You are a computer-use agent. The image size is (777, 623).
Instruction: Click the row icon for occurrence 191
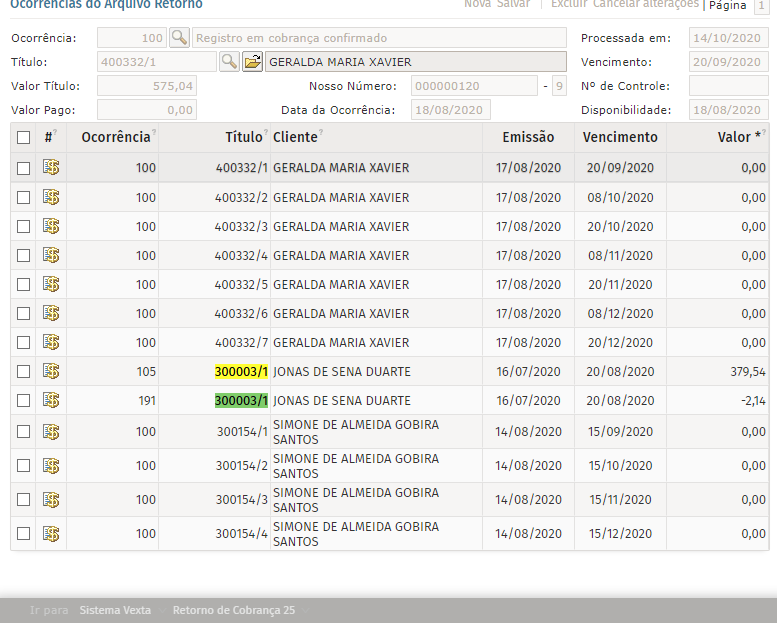coord(51,400)
